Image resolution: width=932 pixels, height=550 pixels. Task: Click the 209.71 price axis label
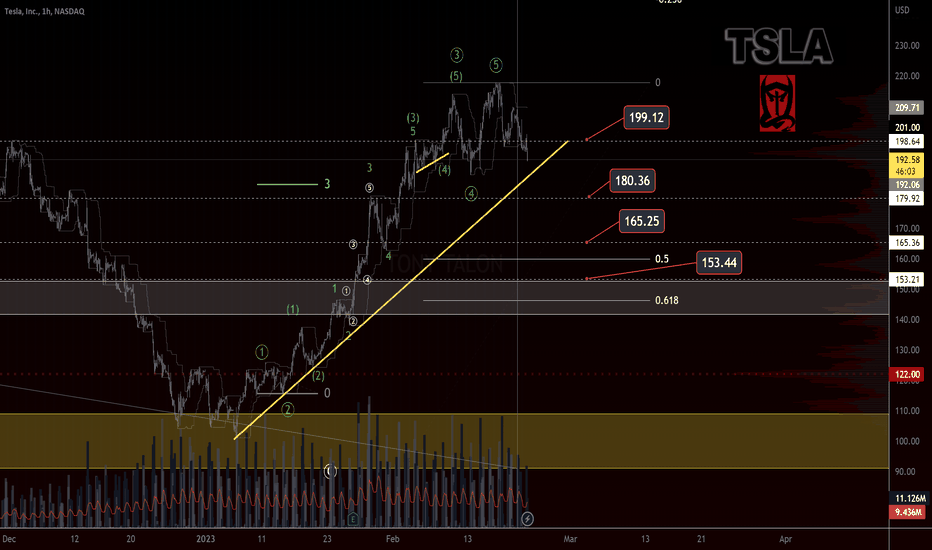pyautogui.click(x=907, y=108)
